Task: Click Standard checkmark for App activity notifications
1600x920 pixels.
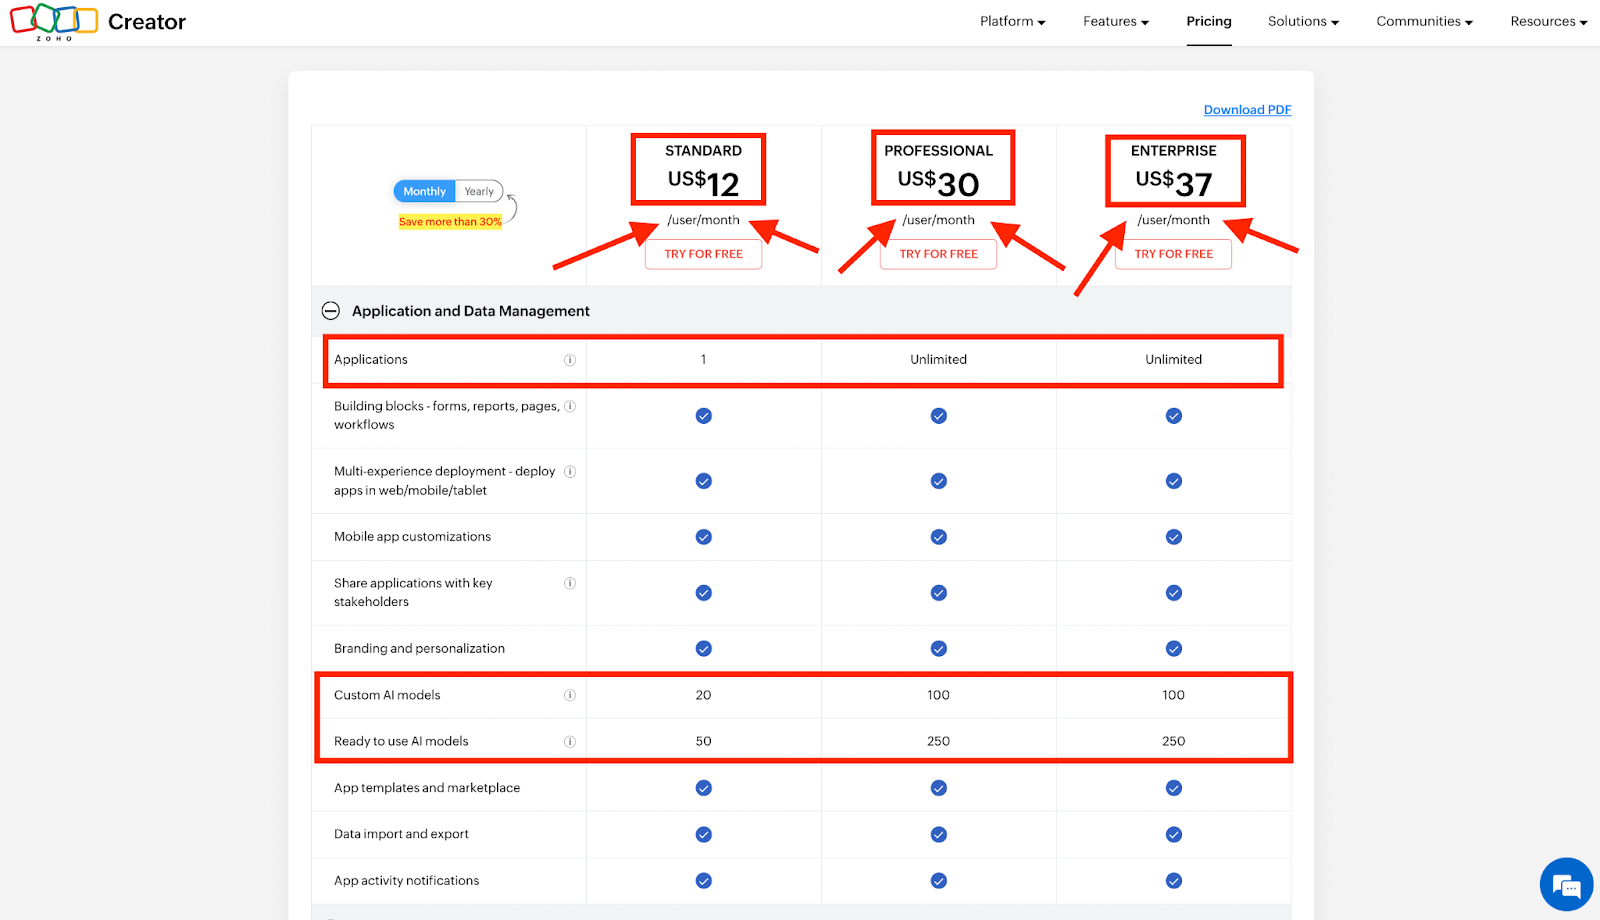Action: (704, 881)
